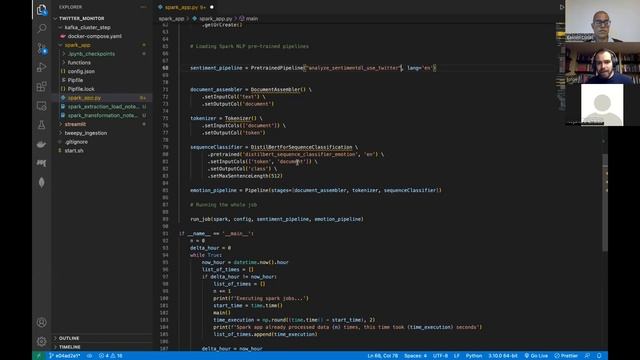Run the Python file with play icon
This screenshot has width=640, height=360.
coord(562,7)
